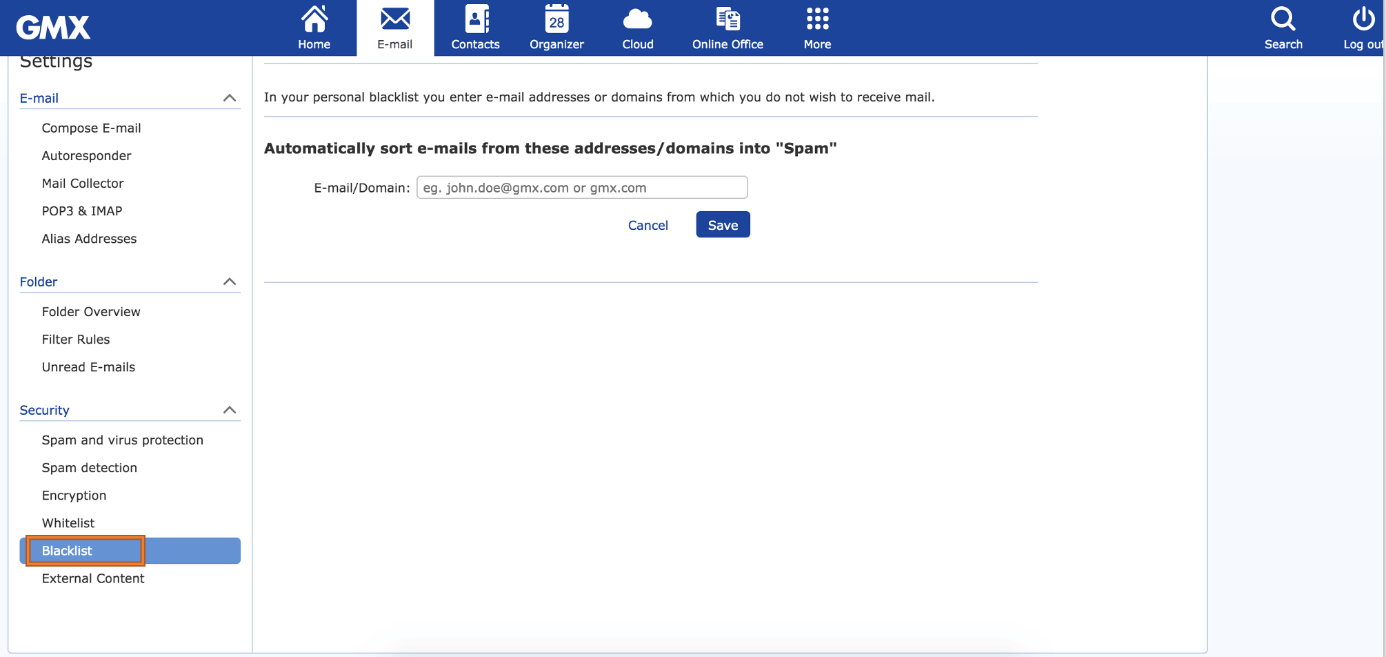Image resolution: width=1386 pixels, height=657 pixels.
Task: Open the Home icon in top navigation
Action: click(x=314, y=19)
